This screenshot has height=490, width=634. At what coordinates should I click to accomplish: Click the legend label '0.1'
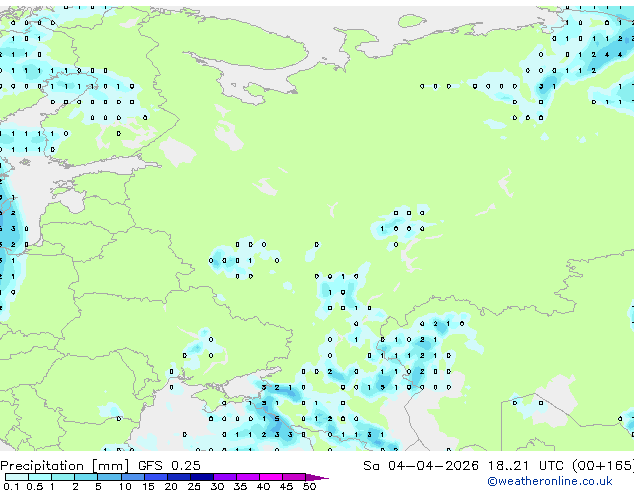[11, 486]
